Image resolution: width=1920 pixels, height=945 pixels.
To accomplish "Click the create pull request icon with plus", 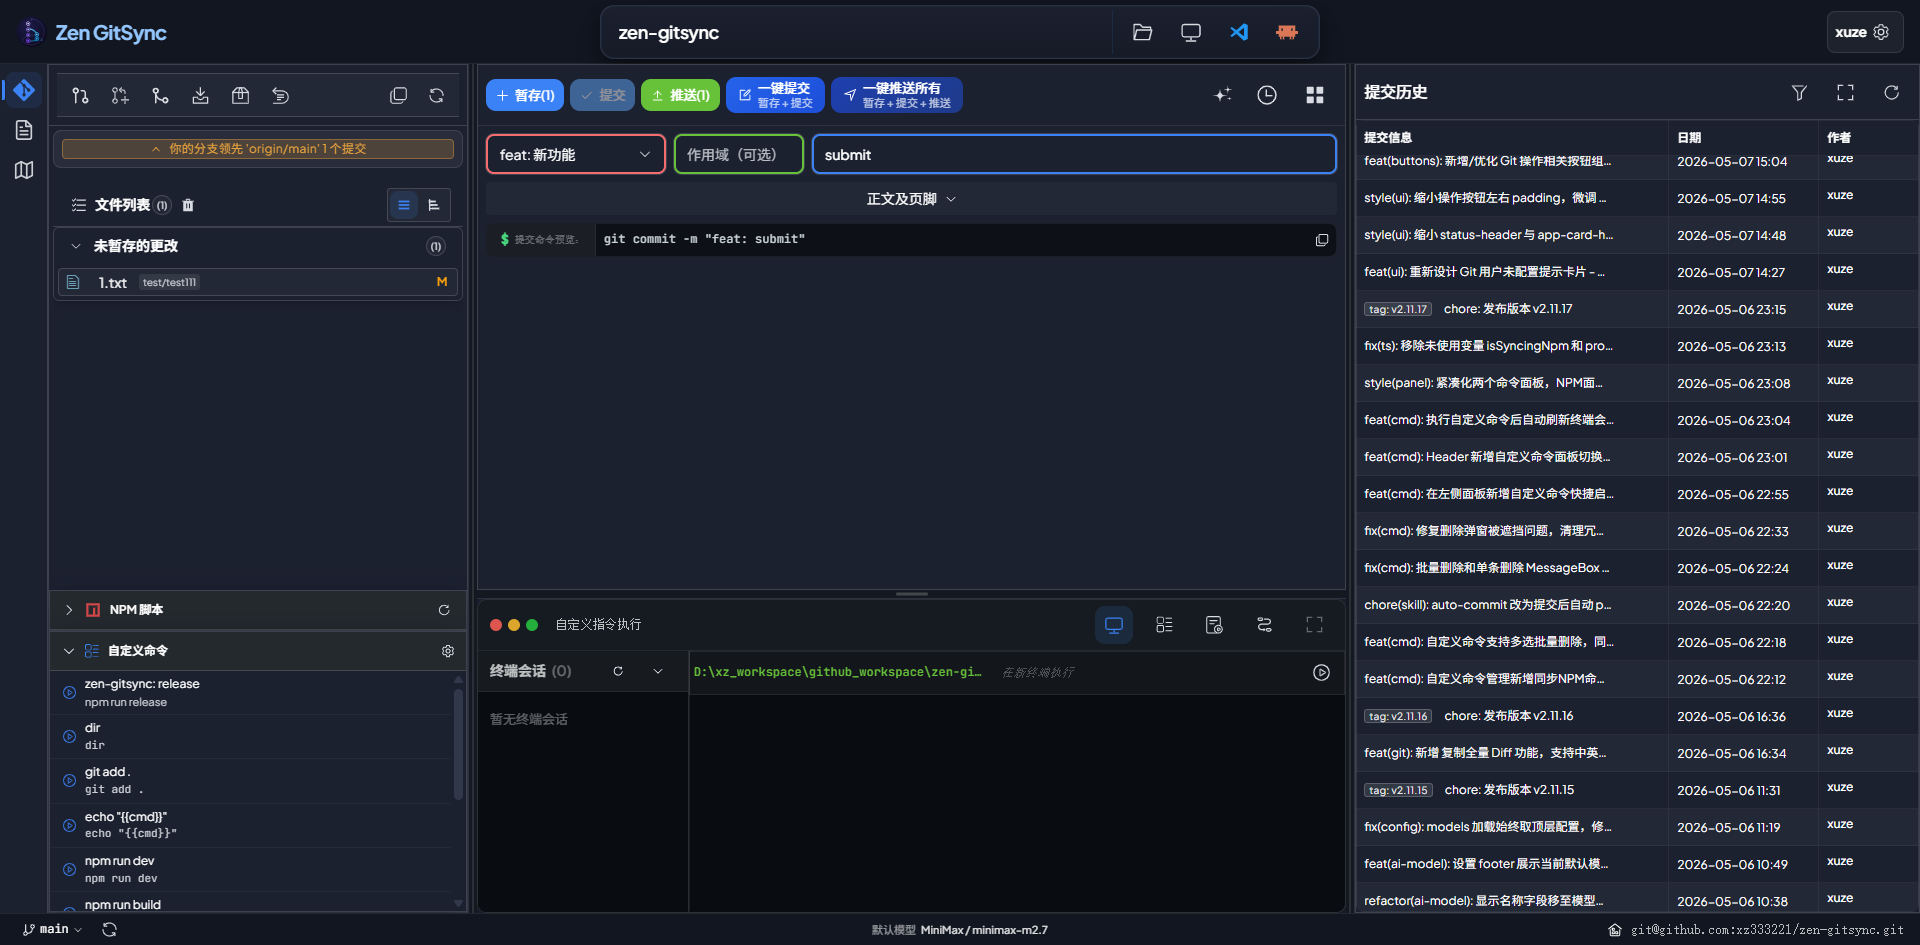I will point(120,96).
